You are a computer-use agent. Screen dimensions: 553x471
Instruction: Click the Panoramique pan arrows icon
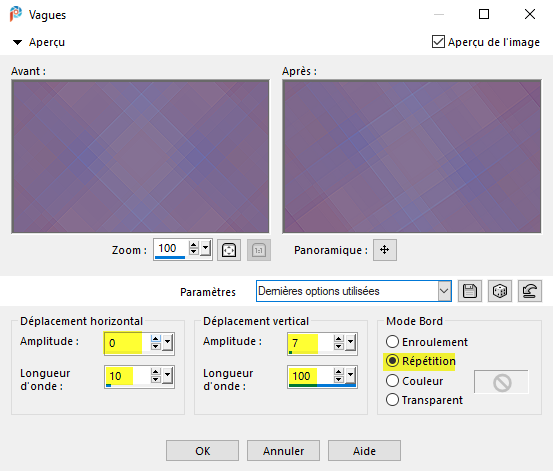coord(385,250)
